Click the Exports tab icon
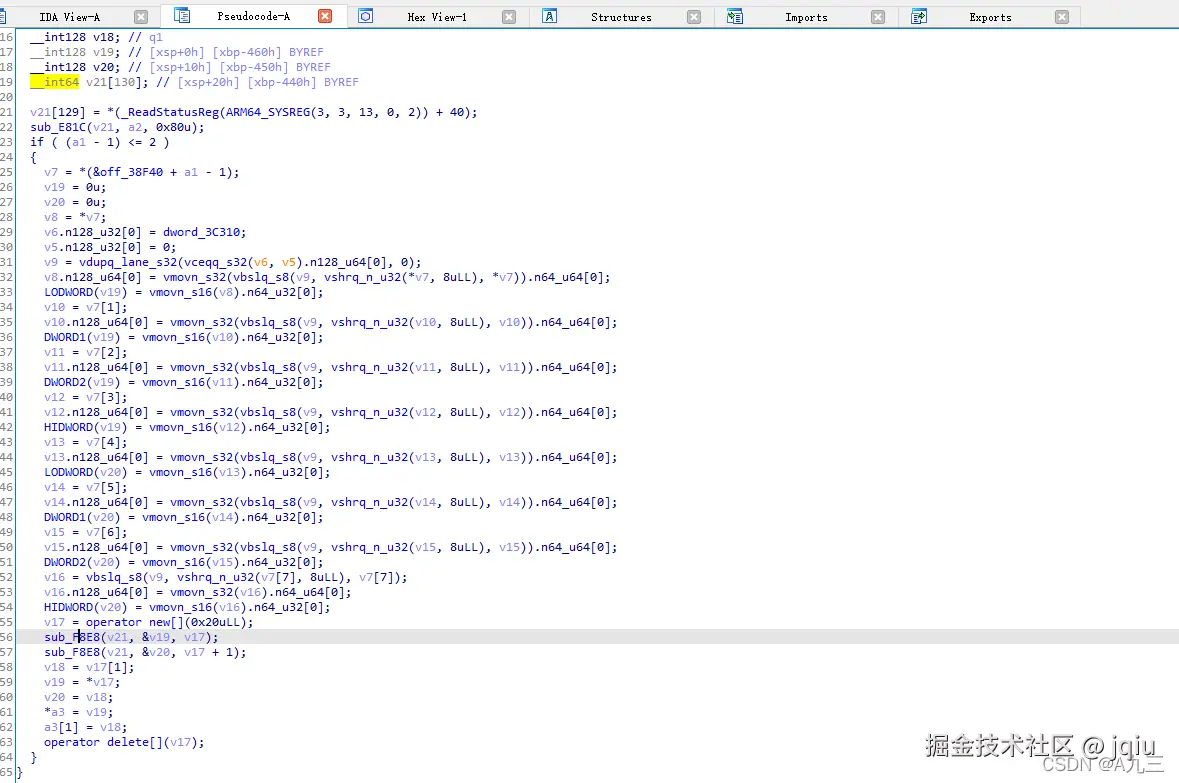The image size is (1179, 783). 918,16
